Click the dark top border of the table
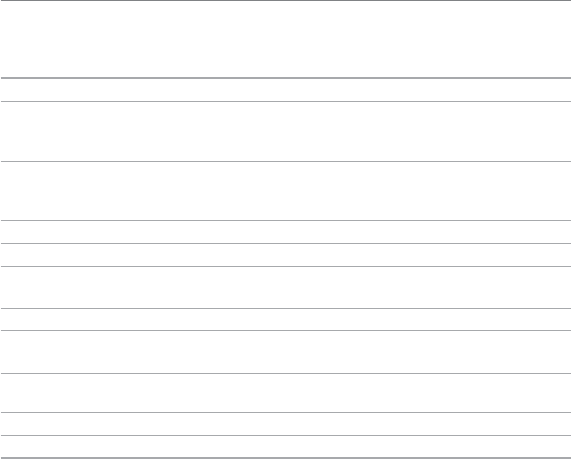The image size is (571, 459). click(286, 0)
